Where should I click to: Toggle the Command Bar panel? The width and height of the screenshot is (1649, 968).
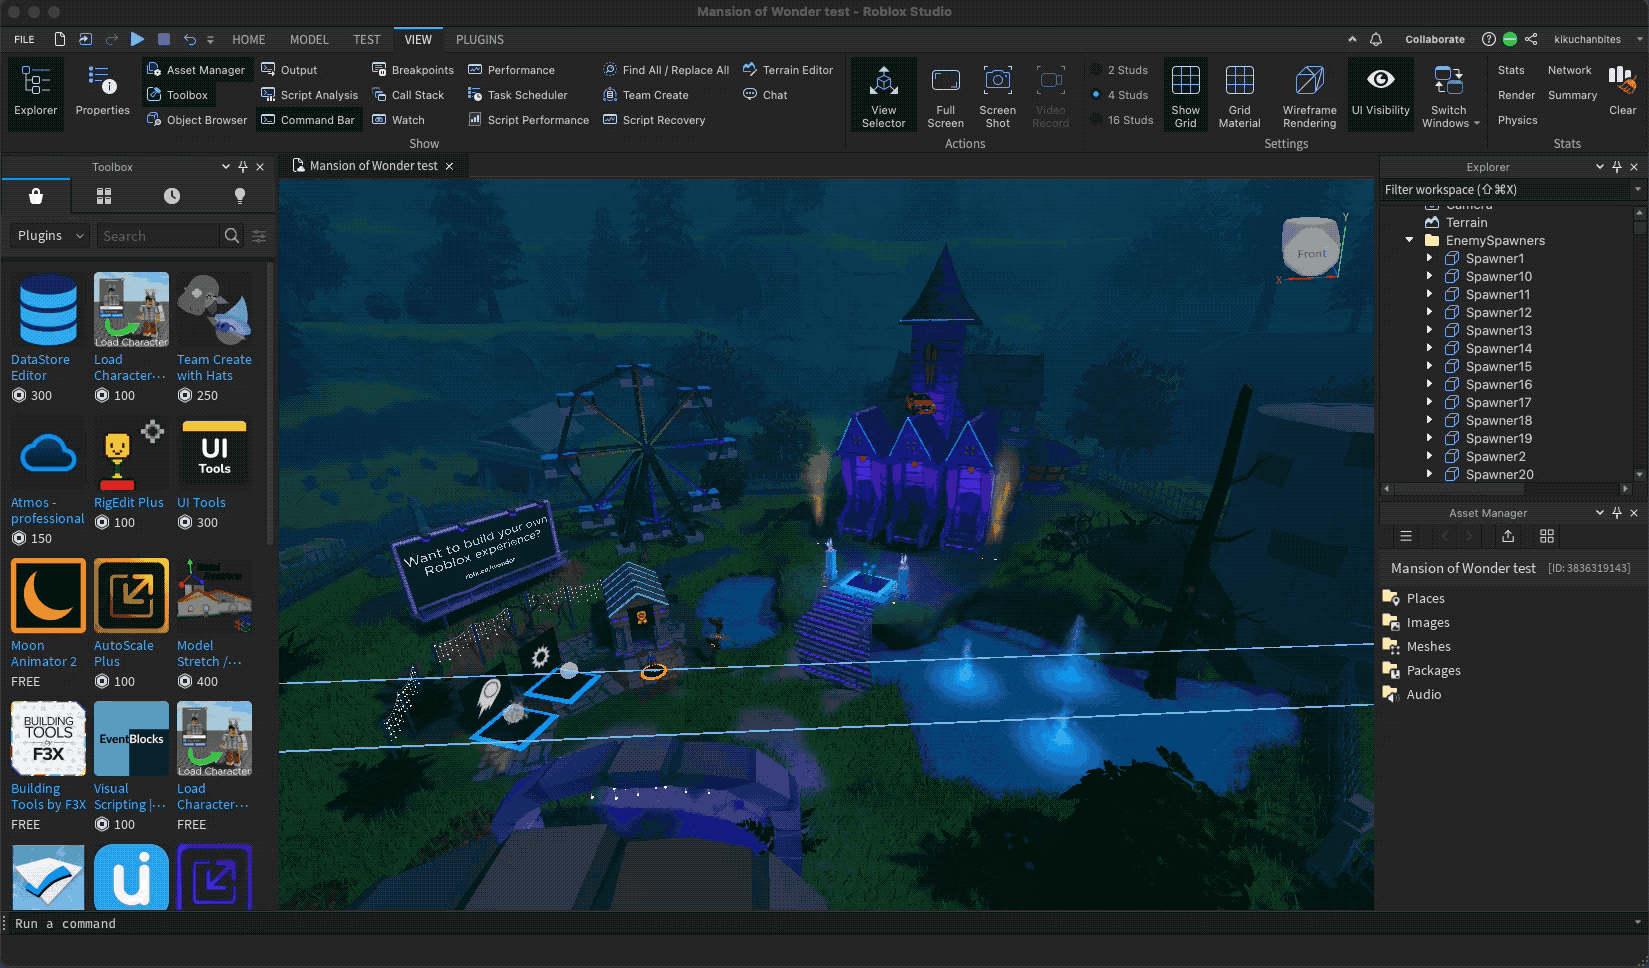point(308,120)
